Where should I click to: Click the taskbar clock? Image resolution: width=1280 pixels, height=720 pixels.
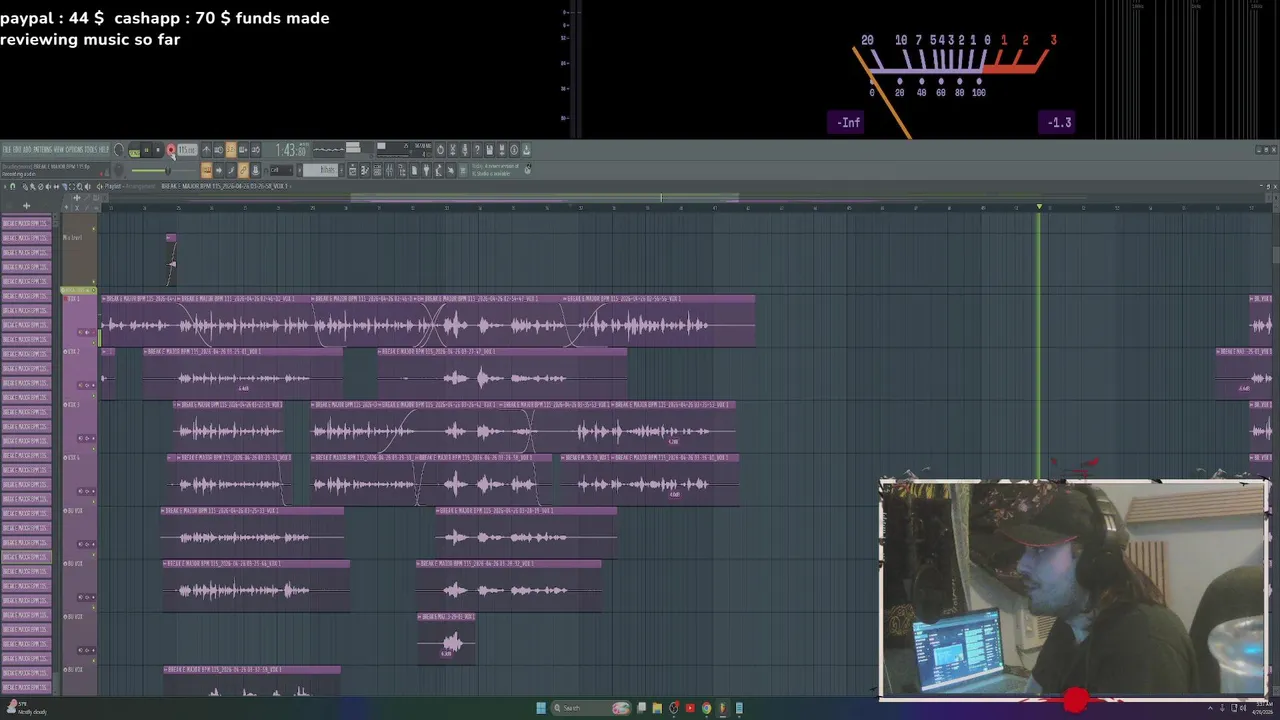[x=1263, y=708]
